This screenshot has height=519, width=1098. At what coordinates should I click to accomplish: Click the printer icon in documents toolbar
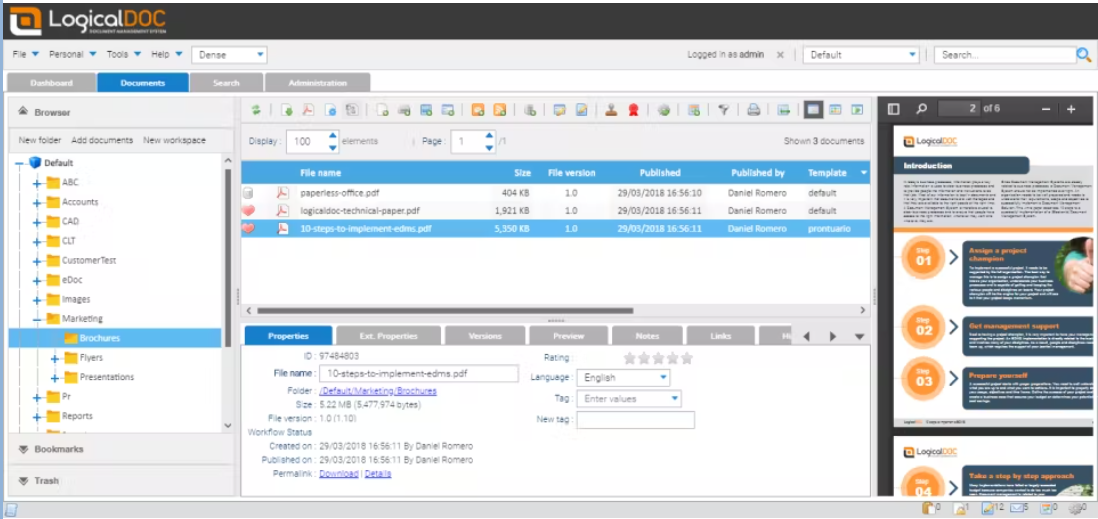coord(754,110)
